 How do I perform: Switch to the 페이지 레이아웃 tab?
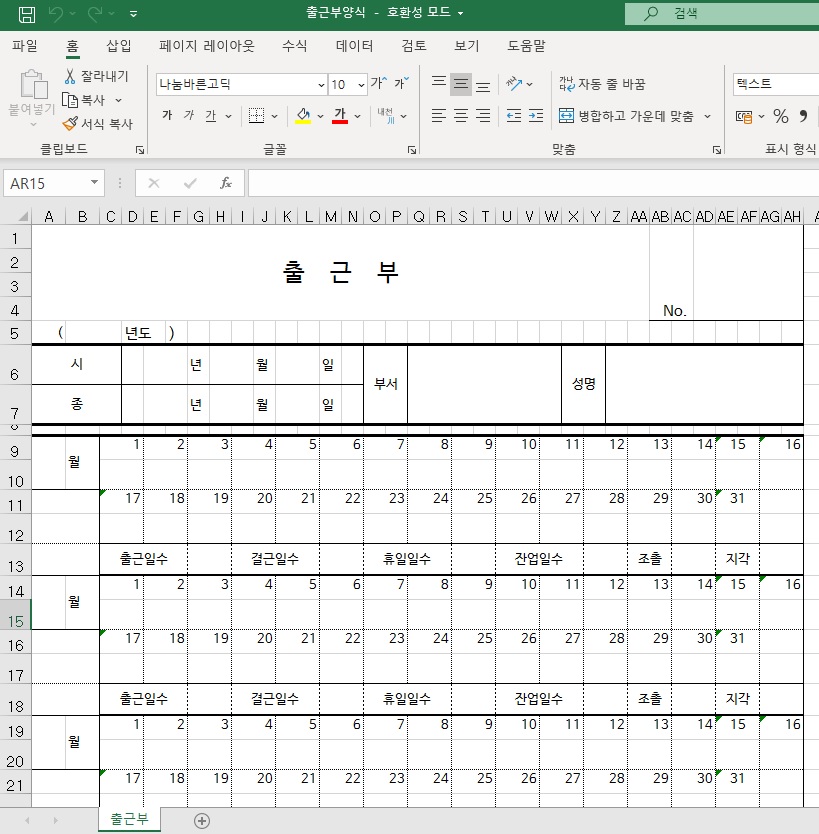[x=206, y=46]
